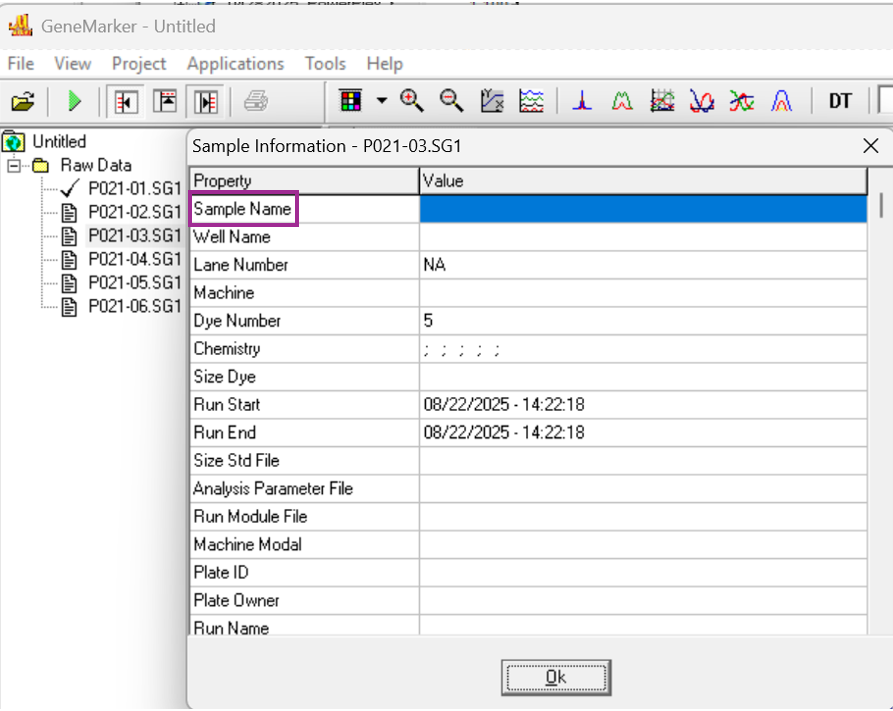Click the Sample Information vertical scrollbar
Image resolution: width=893 pixels, height=711 pixels.
coord(880,400)
